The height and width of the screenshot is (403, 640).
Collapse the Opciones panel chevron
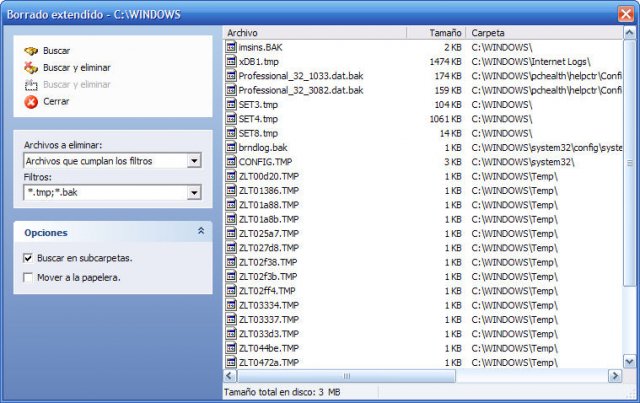point(201,231)
